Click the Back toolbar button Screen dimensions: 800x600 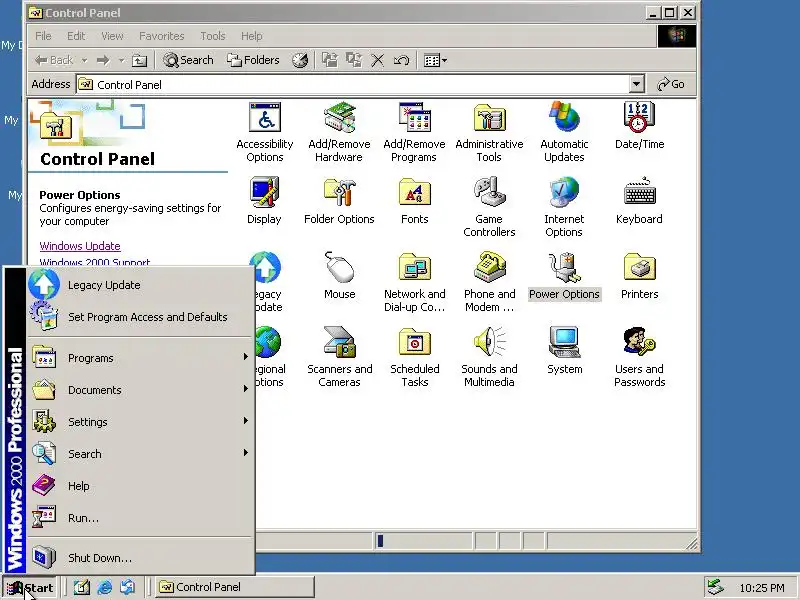[x=54, y=60]
